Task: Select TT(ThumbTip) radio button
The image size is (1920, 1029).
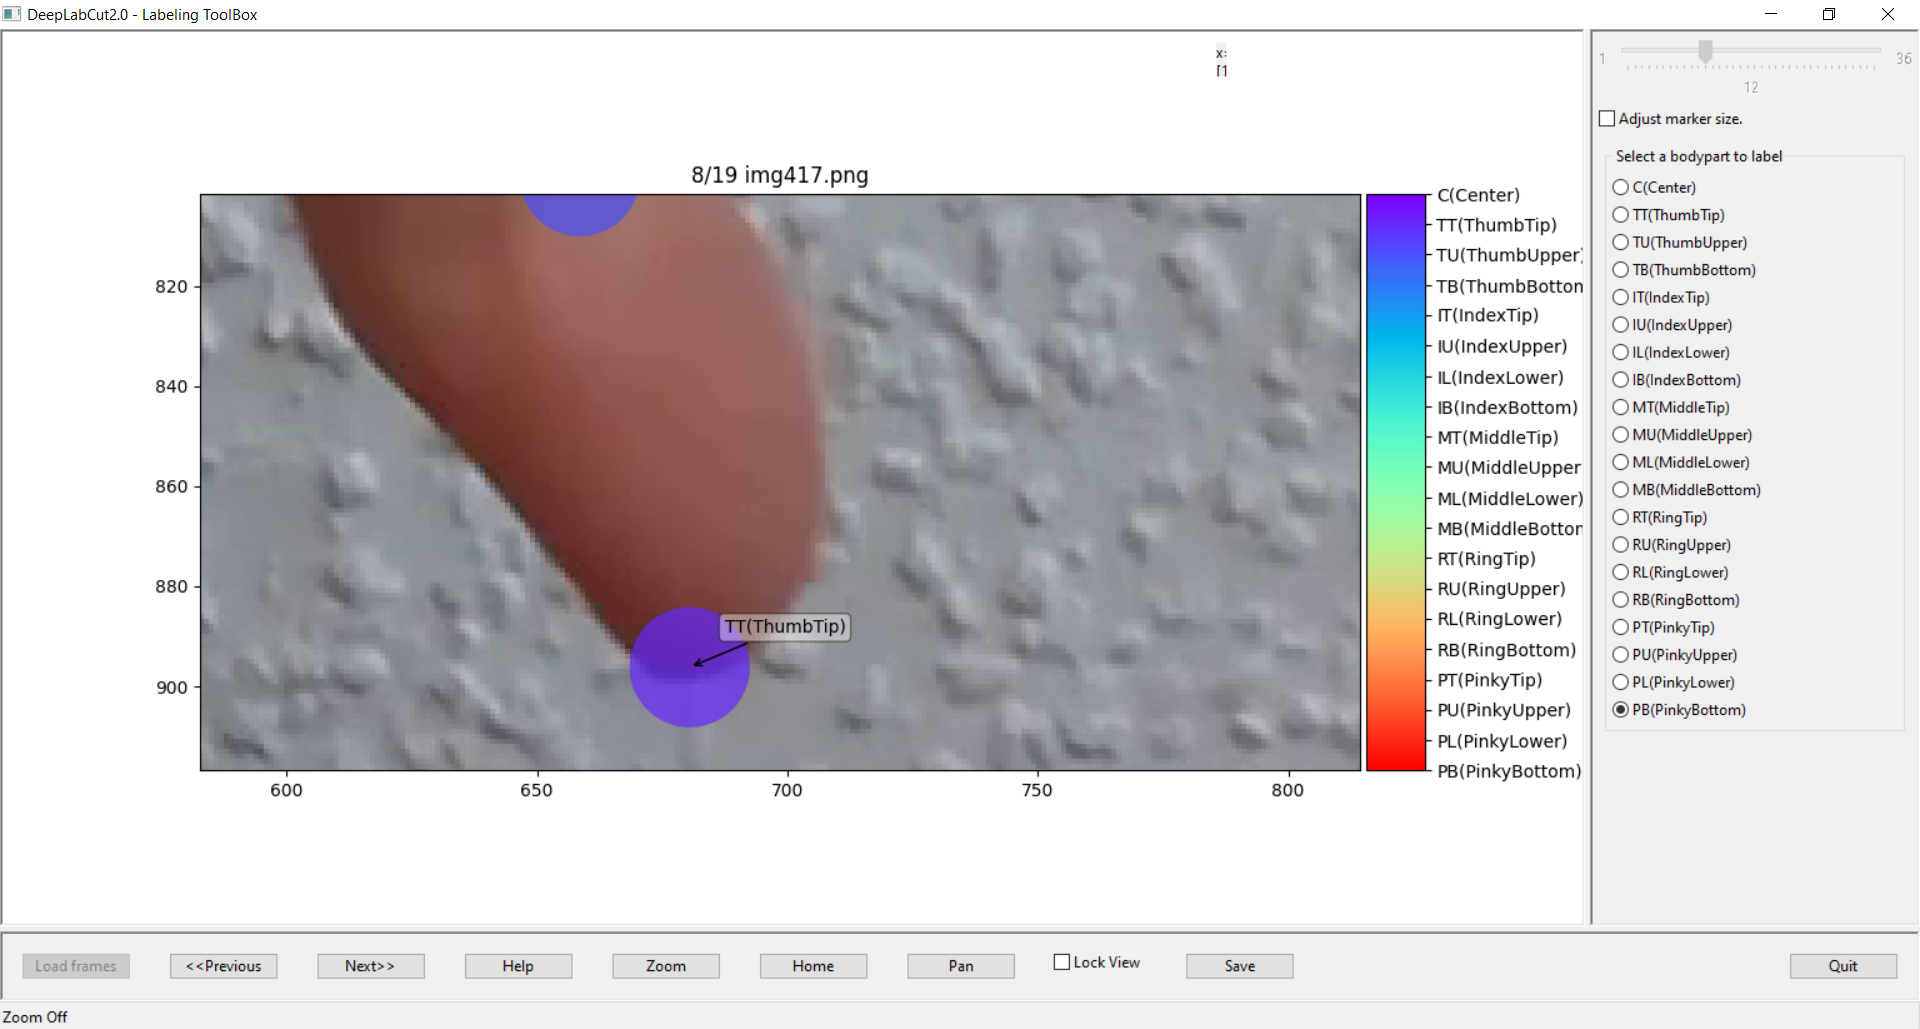Action: (1621, 215)
